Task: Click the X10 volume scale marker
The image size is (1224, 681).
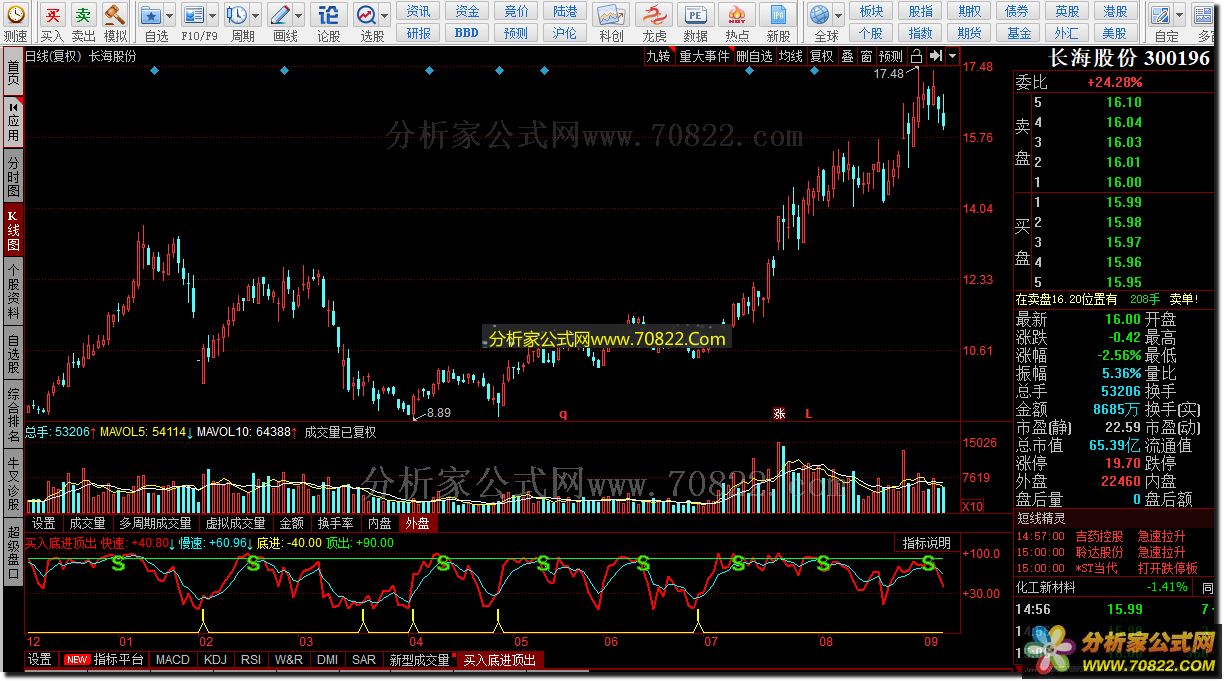Action: 971,507
